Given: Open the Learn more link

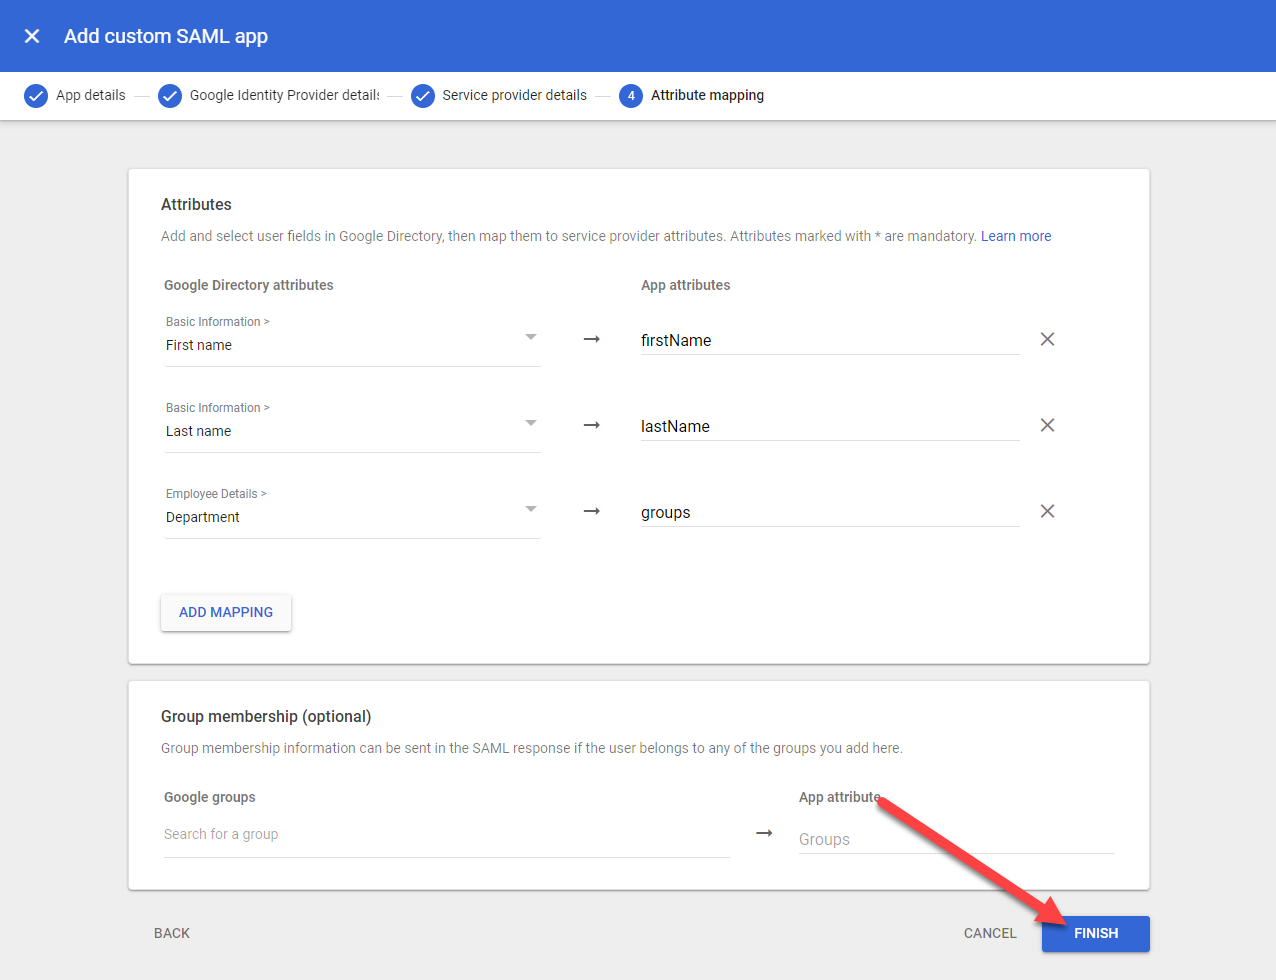Looking at the screenshot, I should [1015, 236].
